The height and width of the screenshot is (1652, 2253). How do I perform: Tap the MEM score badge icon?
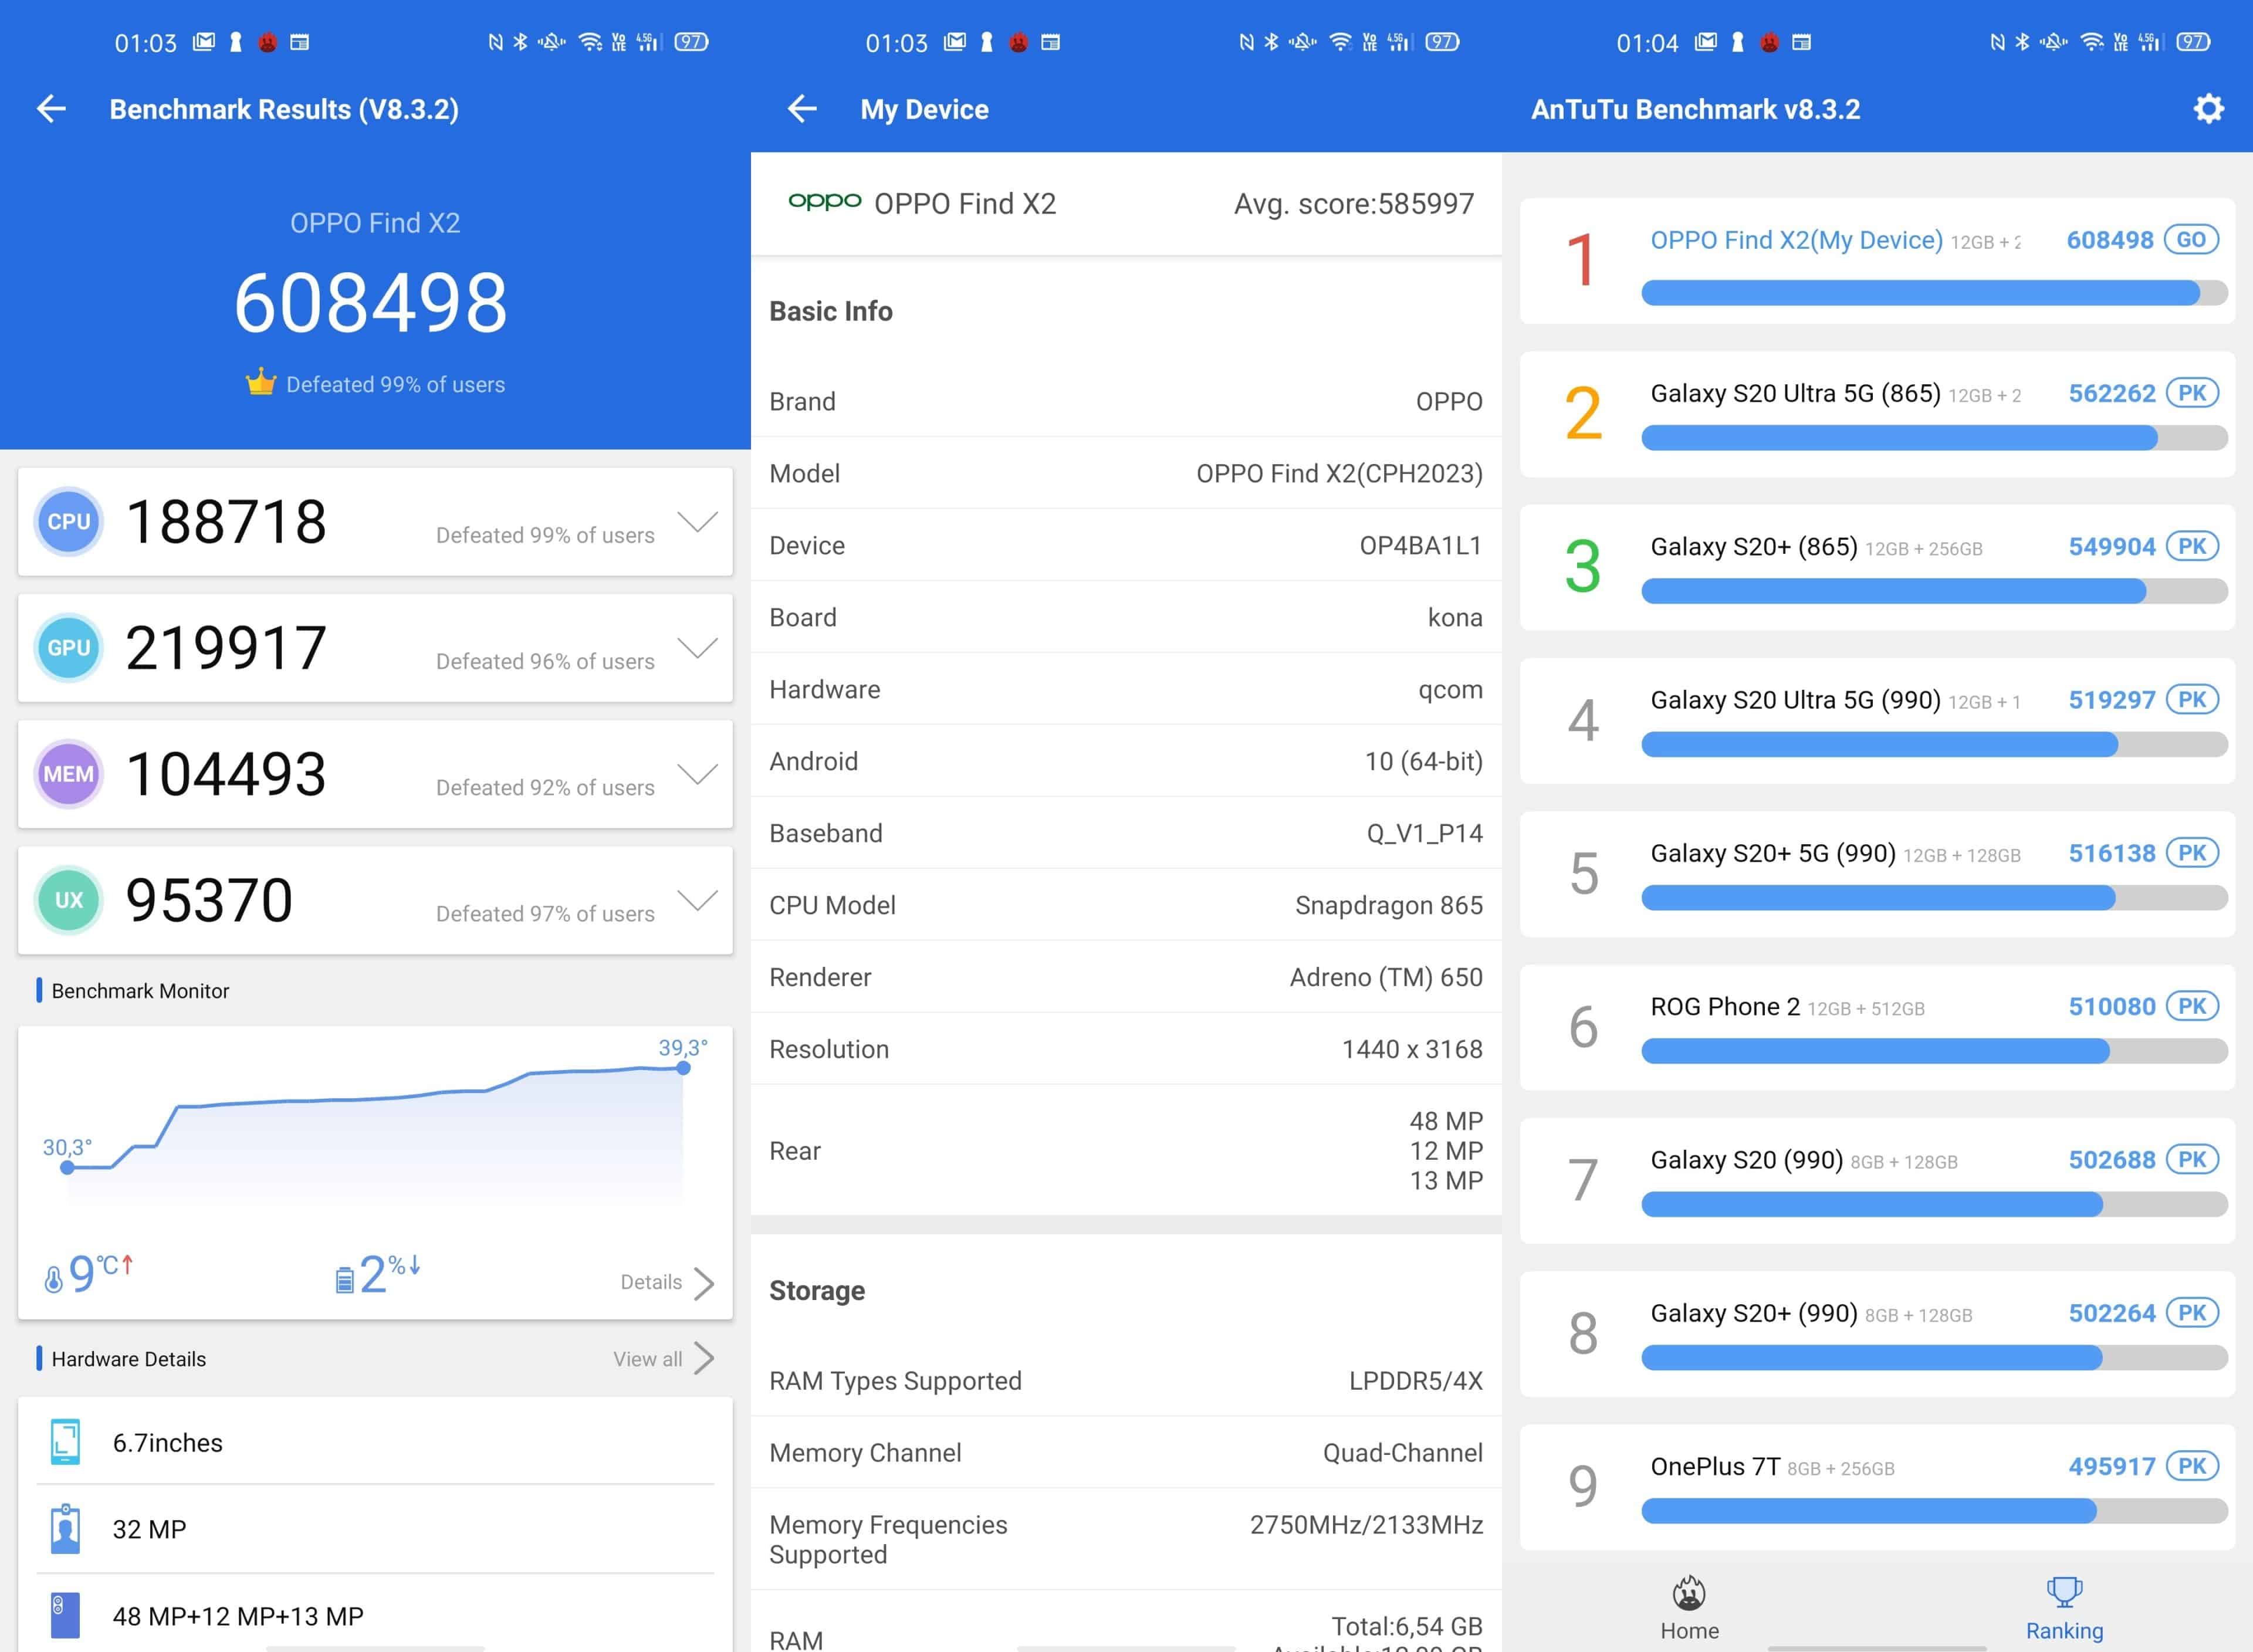pos(69,774)
